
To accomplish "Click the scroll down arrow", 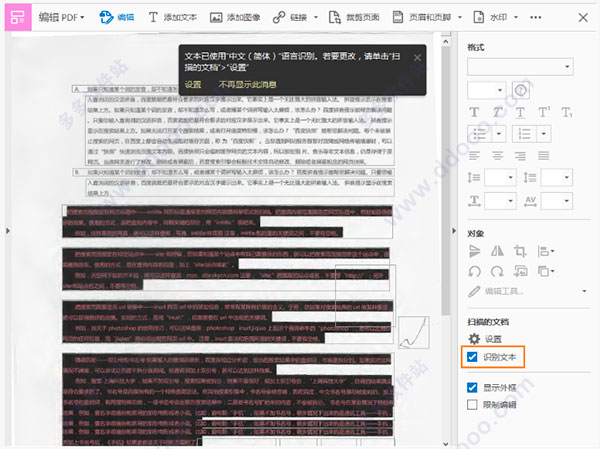I will 445,444.
